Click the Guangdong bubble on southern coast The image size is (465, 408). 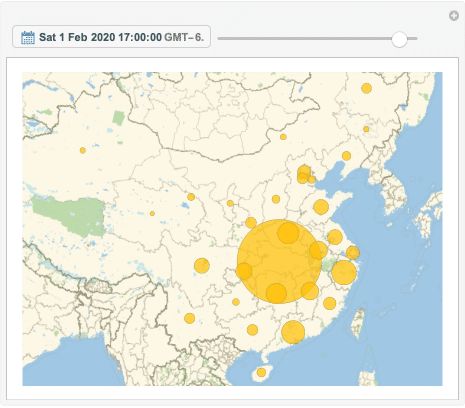(293, 332)
